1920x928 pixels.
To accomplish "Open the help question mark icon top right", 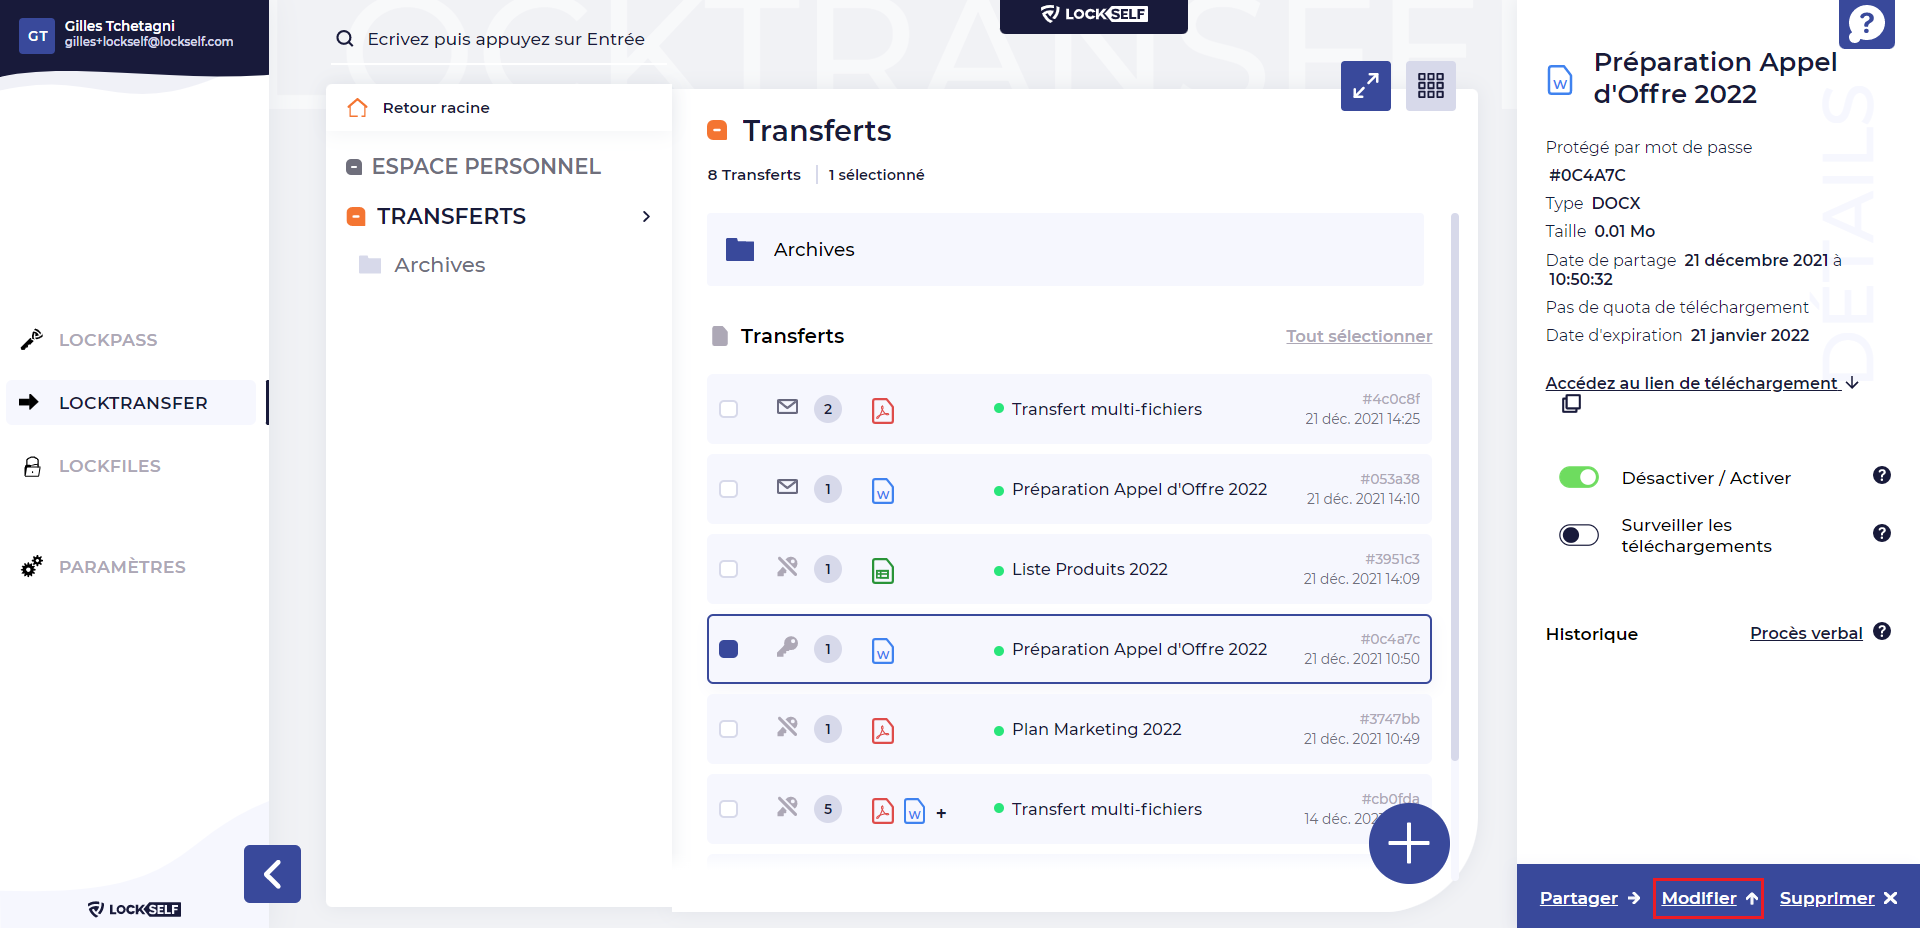I will tap(1866, 23).
